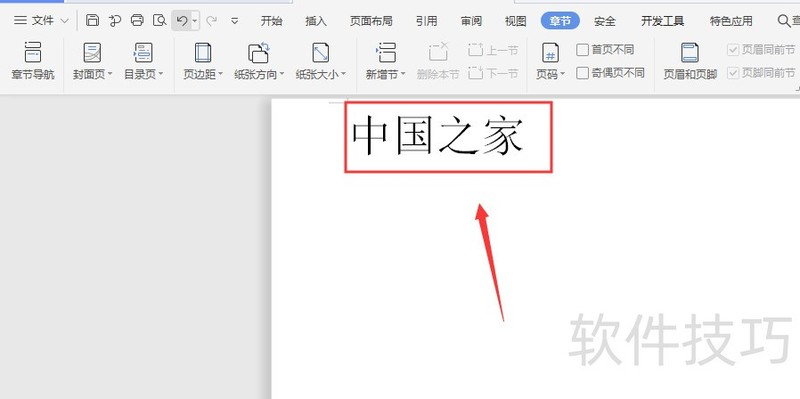Click the search magnifier icon

(x=784, y=21)
